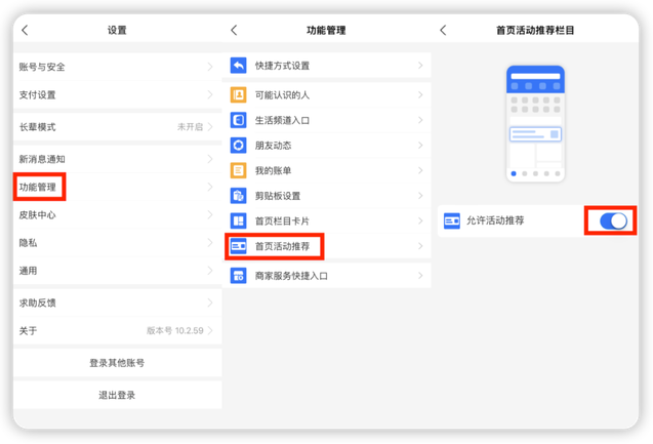Click 商家服务快捷入口 label
653x444 pixels.
[291, 276]
